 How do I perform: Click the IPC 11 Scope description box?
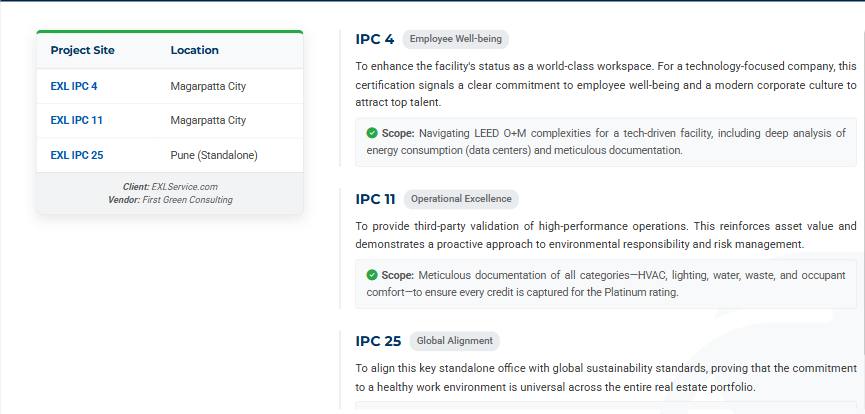coord(606,284)
